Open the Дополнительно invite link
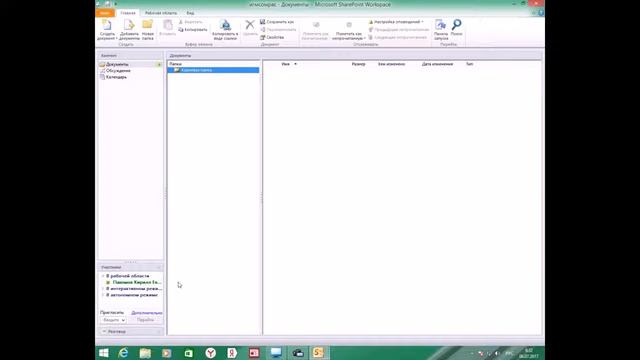640x360 pixels. click(x=147, y=313)
